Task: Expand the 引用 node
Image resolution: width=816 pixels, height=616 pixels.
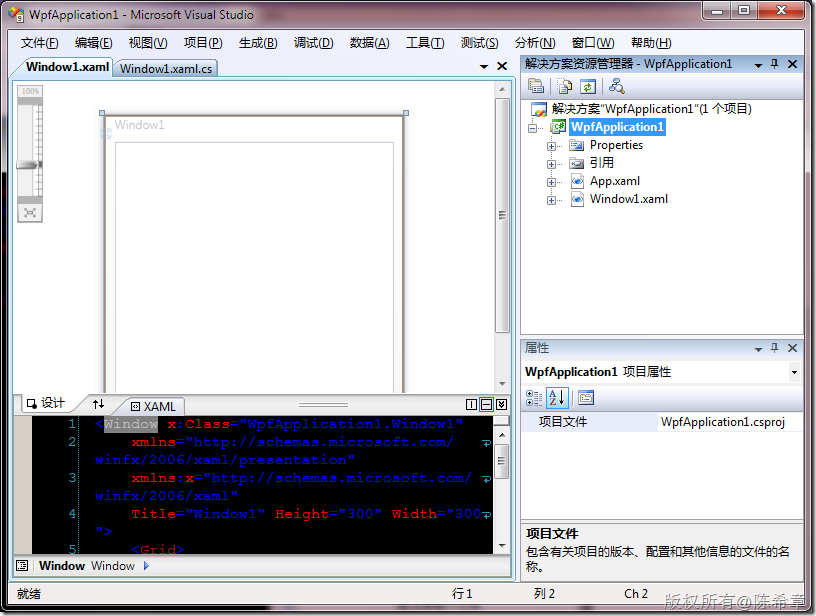Action: coord(551,164)
